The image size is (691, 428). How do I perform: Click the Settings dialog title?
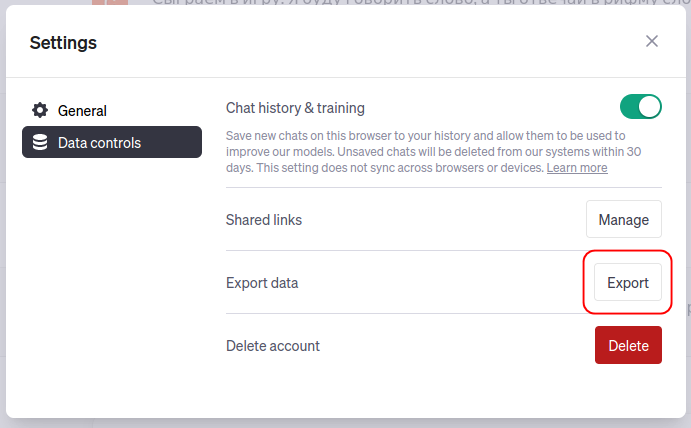pos(63,43)
